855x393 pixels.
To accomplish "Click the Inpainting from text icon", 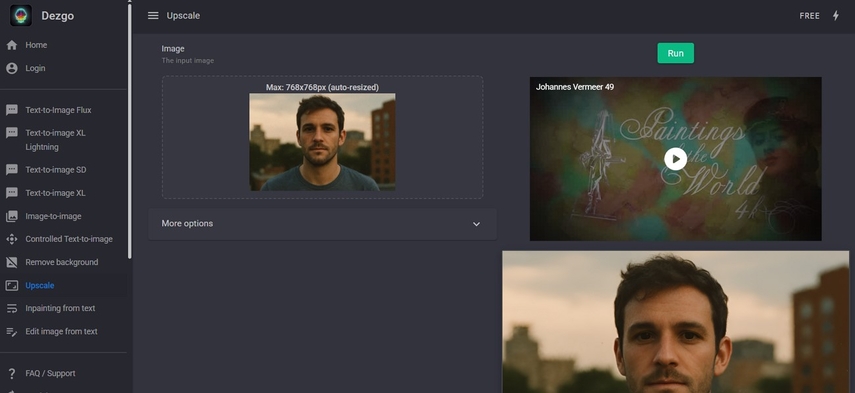I will pyautogui.click(x=12, y=309).
